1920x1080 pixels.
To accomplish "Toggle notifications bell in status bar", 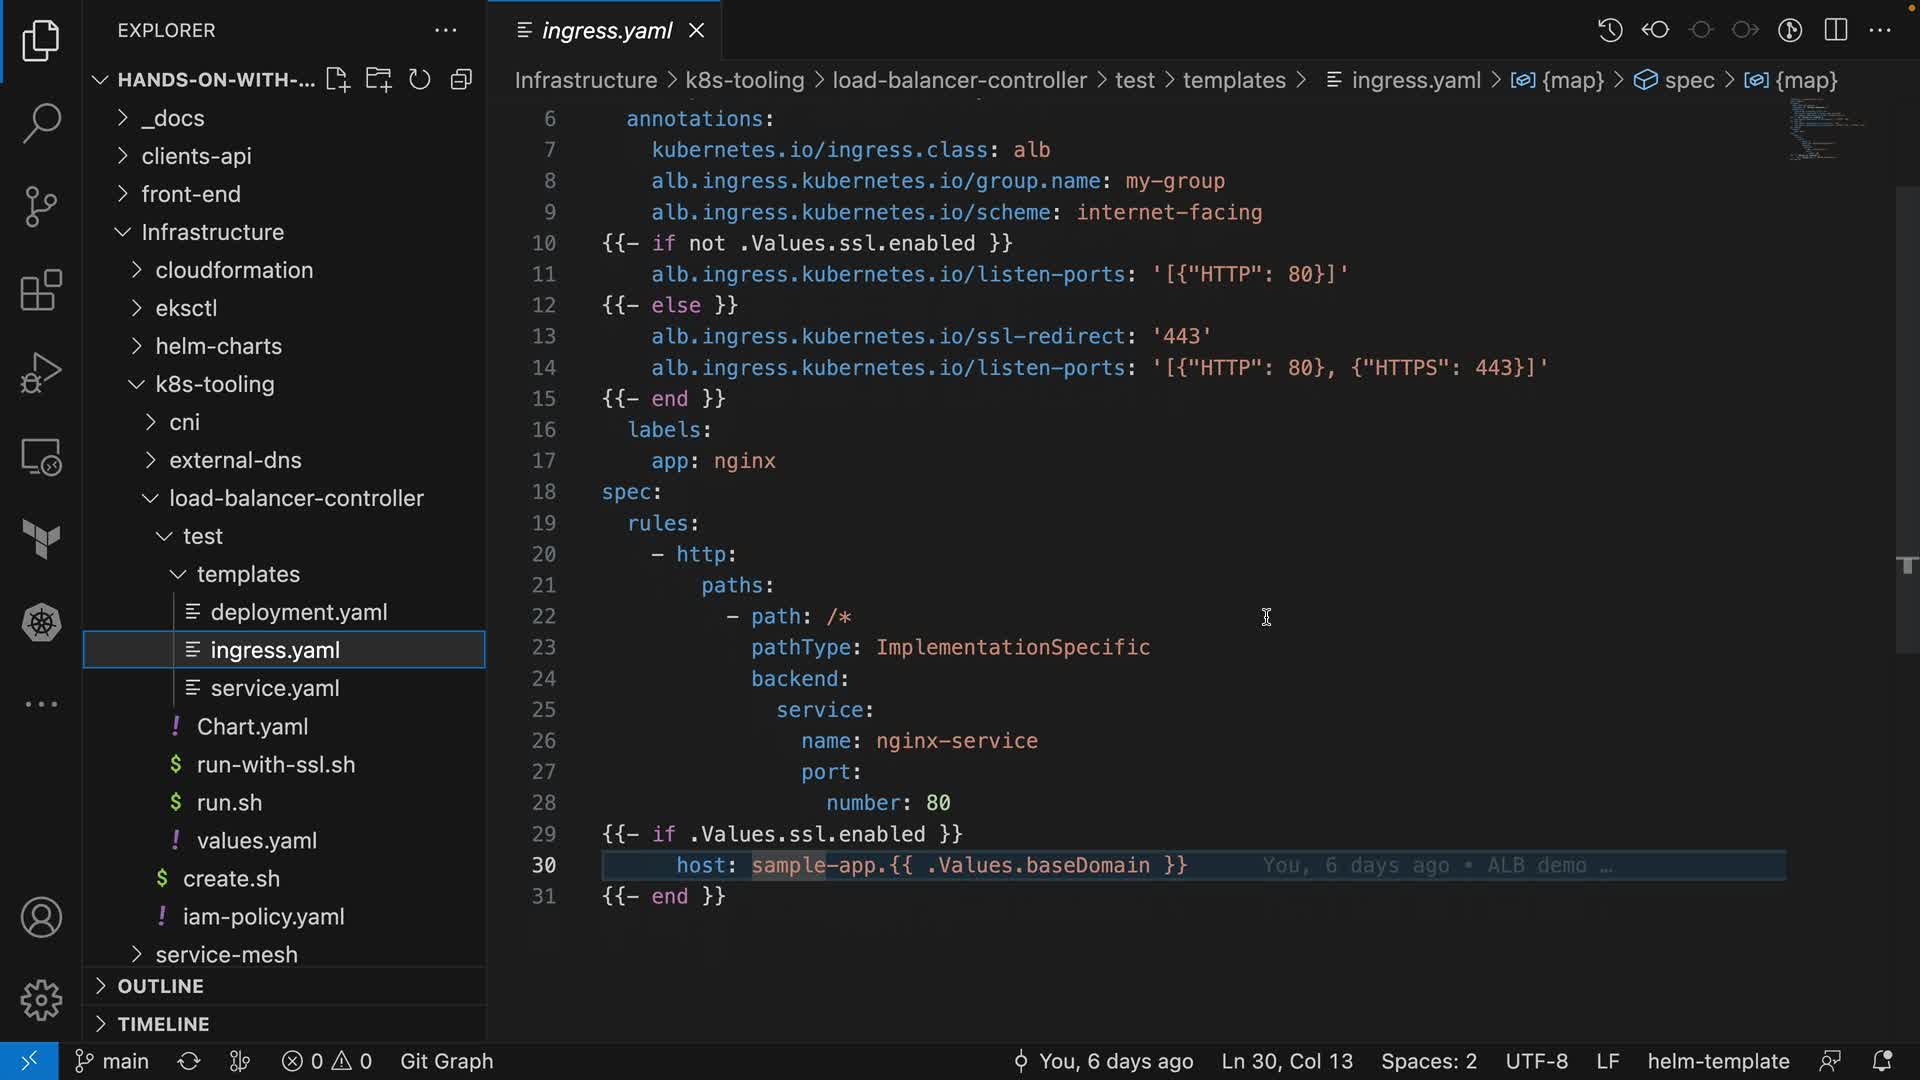I will click(1882, 1061).
